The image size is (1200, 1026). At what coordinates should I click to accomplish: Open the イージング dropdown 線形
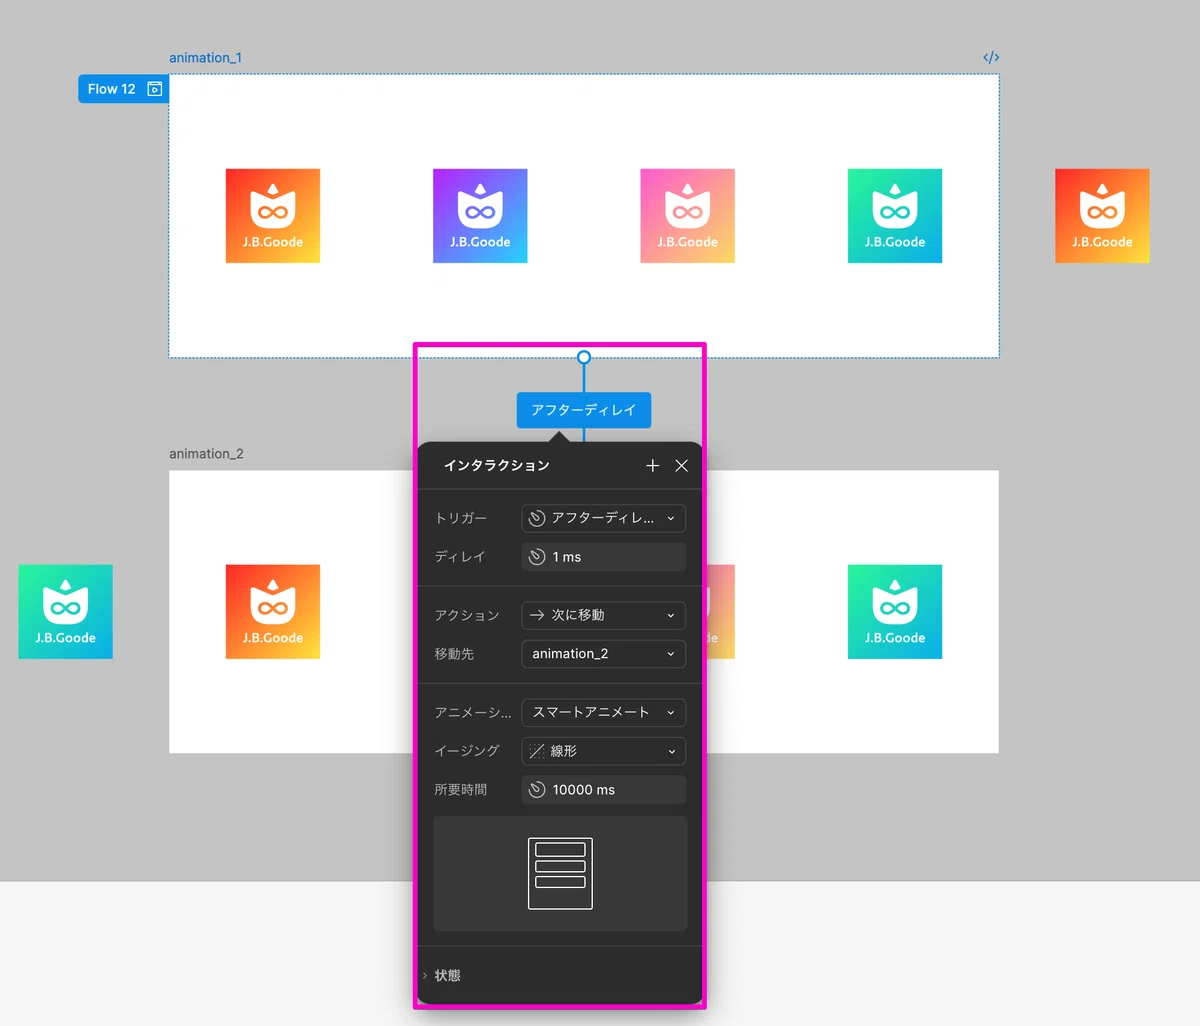(604, 751)
